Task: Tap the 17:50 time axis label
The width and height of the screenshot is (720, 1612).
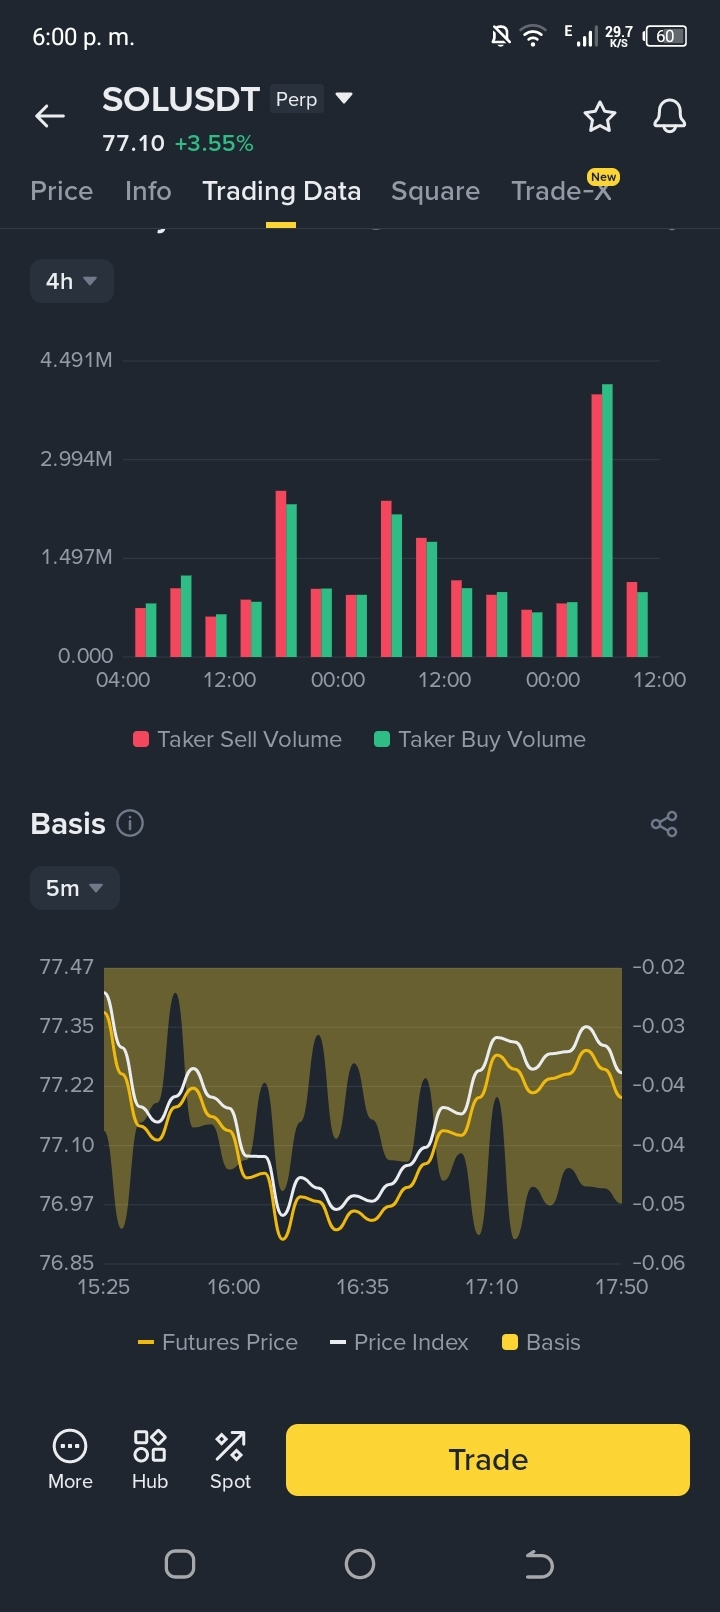Action: (x=621, y=1287)
